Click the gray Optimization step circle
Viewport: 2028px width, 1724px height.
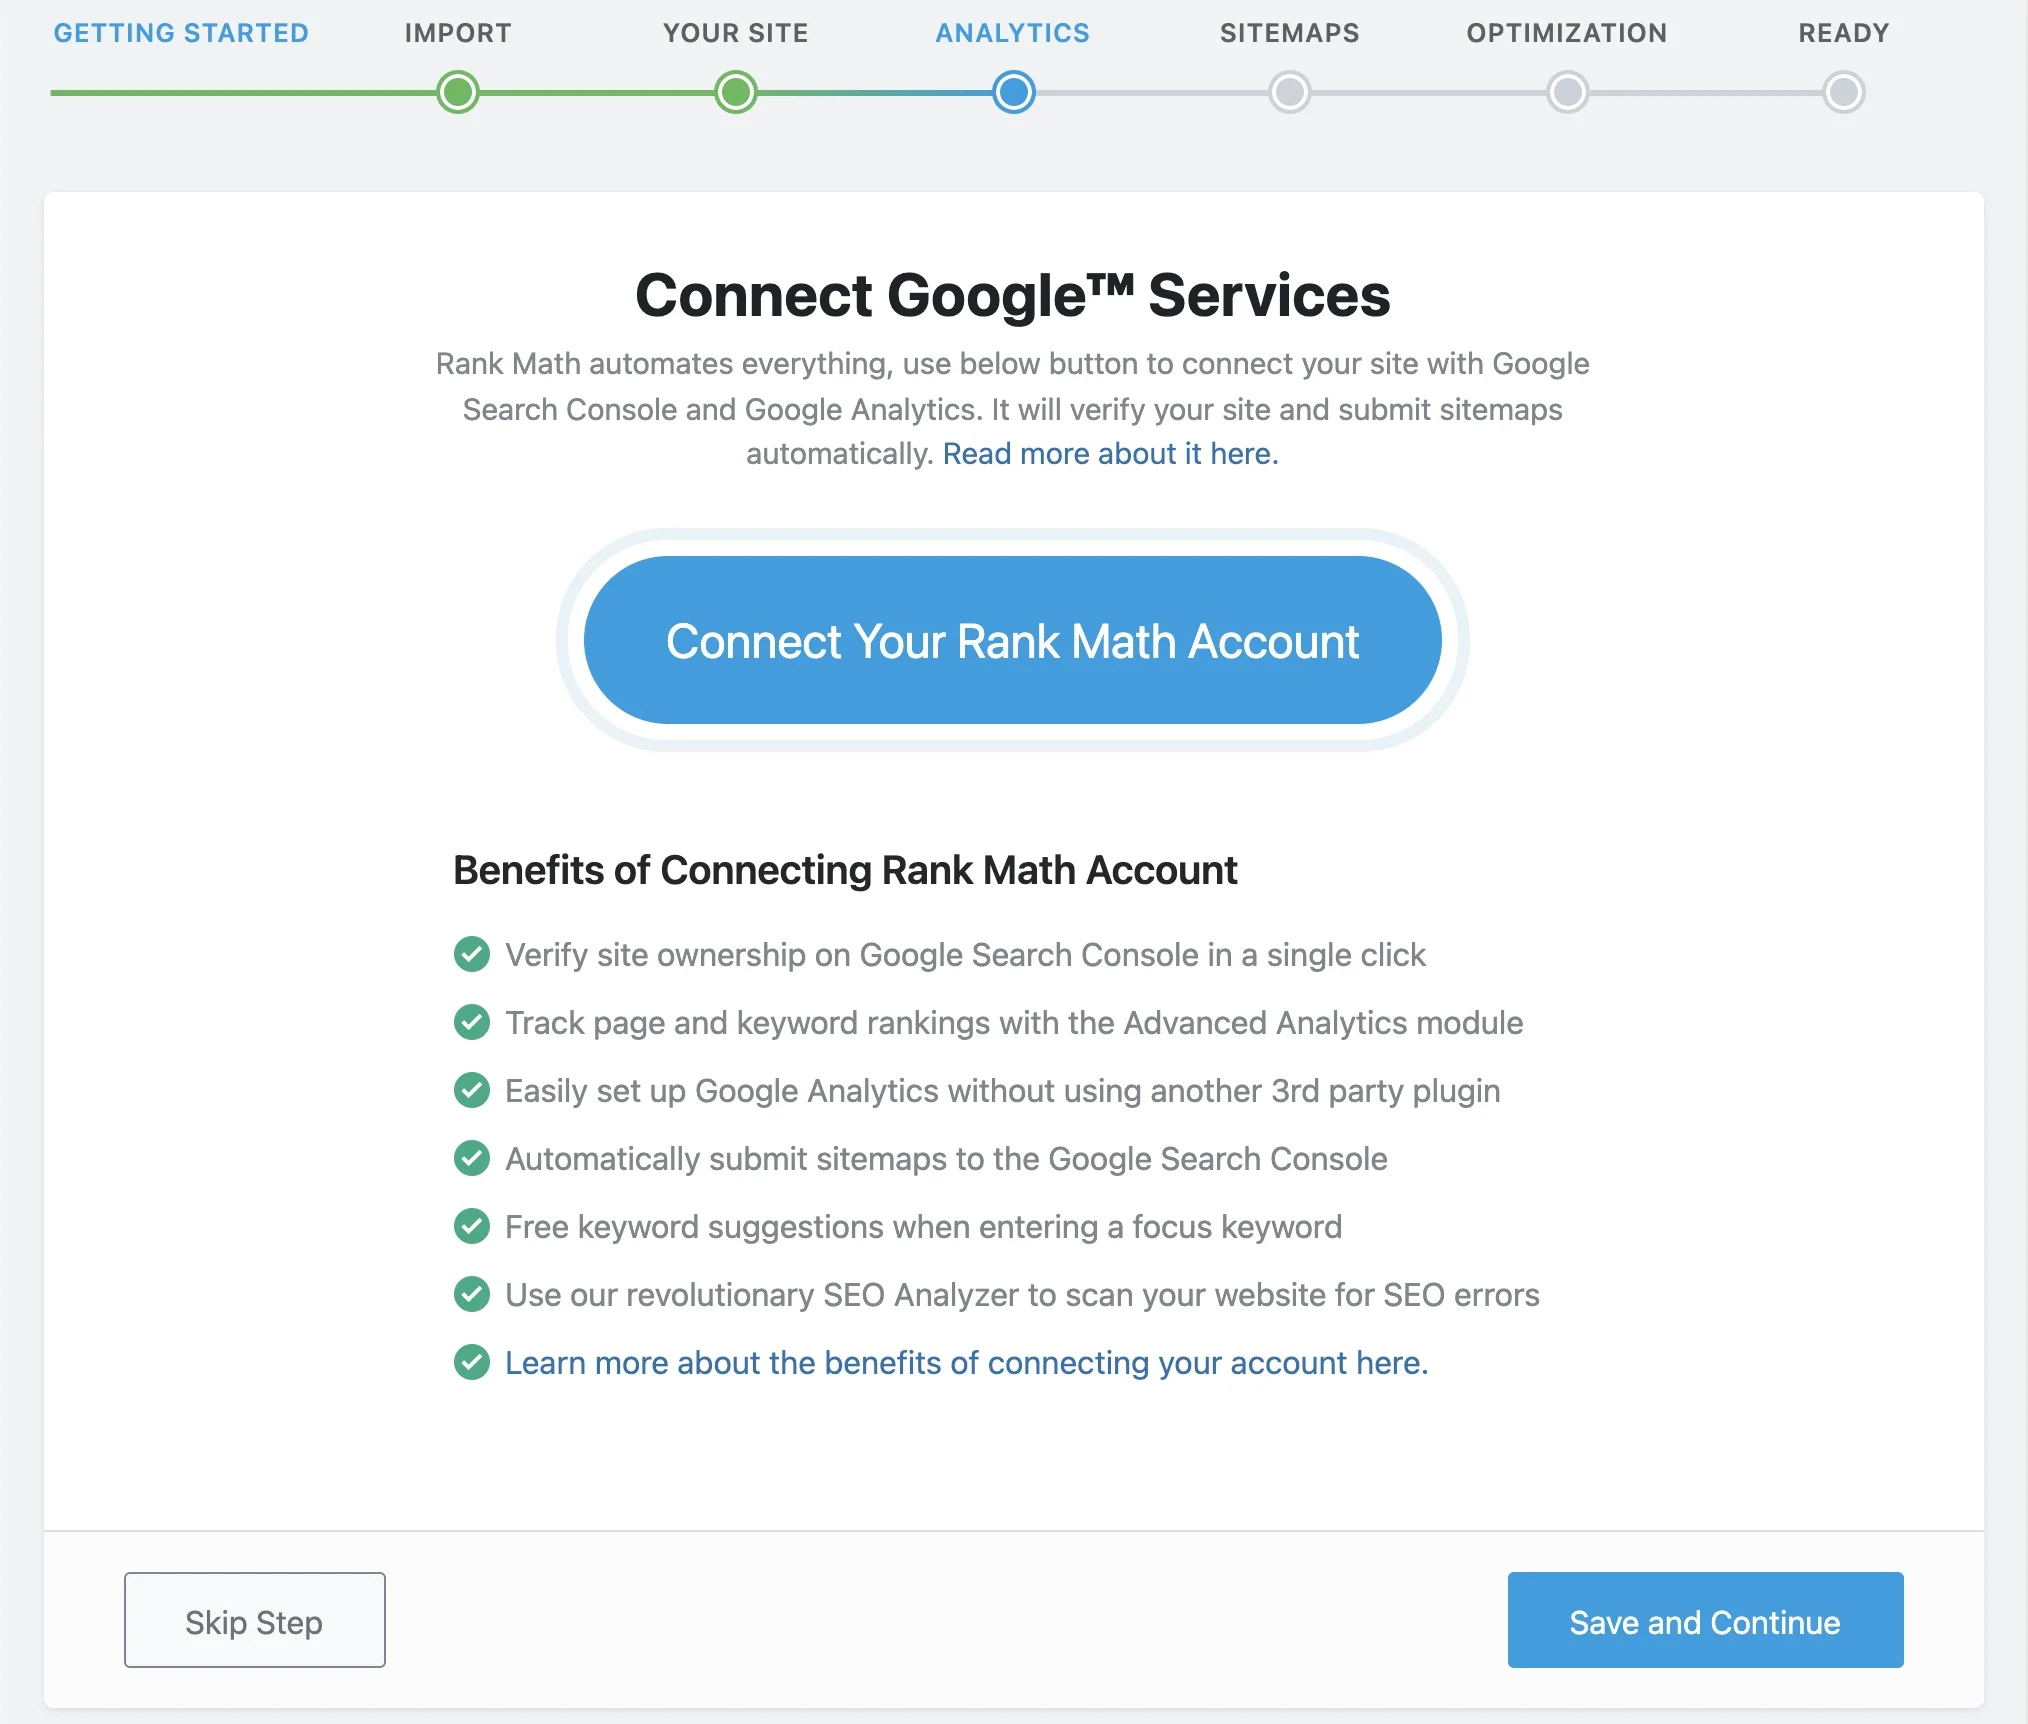point(1568,93)
